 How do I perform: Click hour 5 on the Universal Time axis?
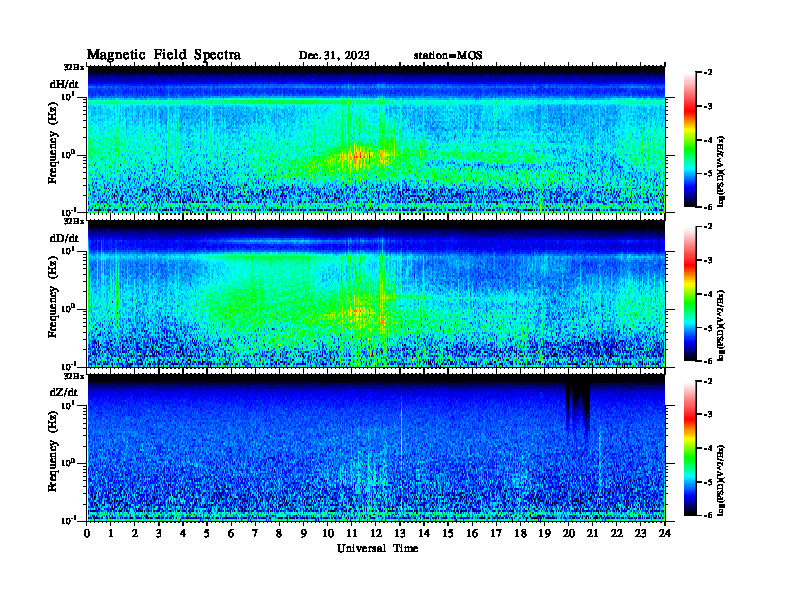tap(207, 534)
